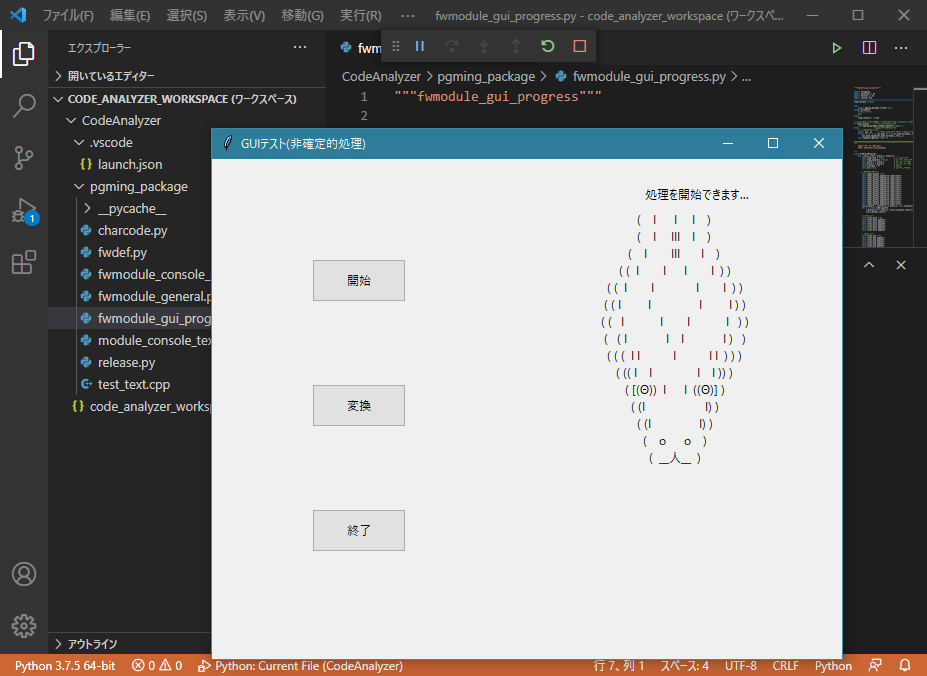This screenshot has height=676, width=927.
Task: Grab the debug toolbar drag handle
Action: [x=396, y=46]
